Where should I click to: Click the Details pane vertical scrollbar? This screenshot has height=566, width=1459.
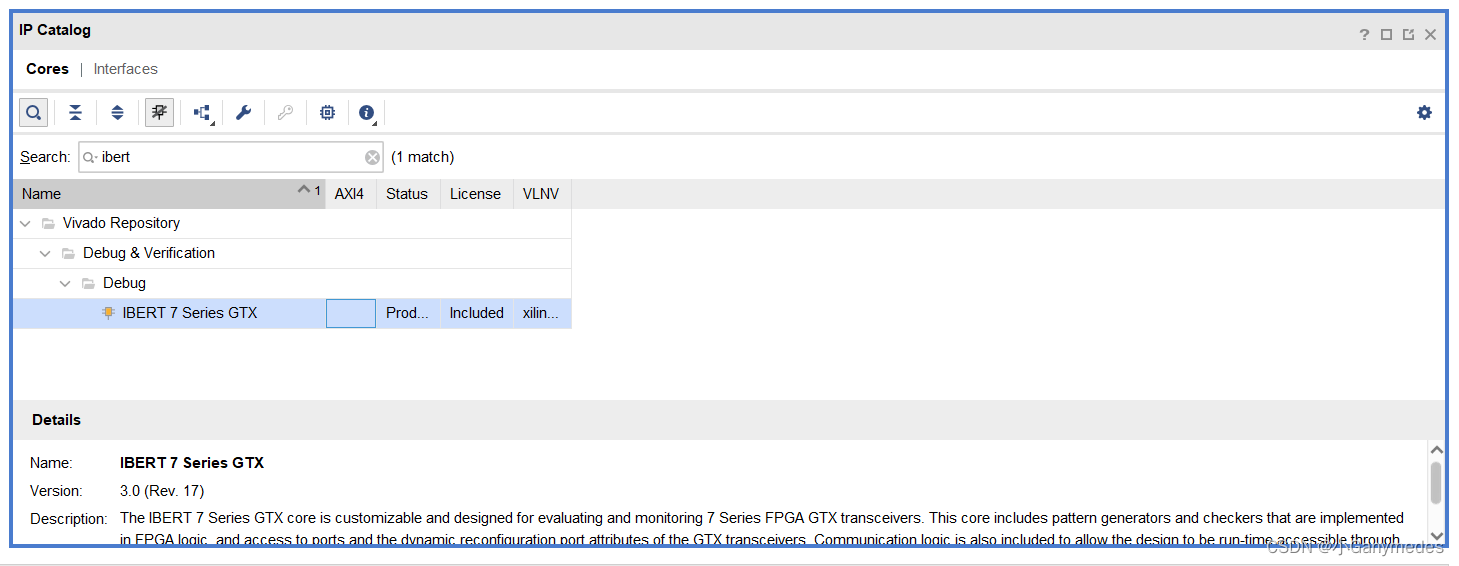(x=1436, y=484)
